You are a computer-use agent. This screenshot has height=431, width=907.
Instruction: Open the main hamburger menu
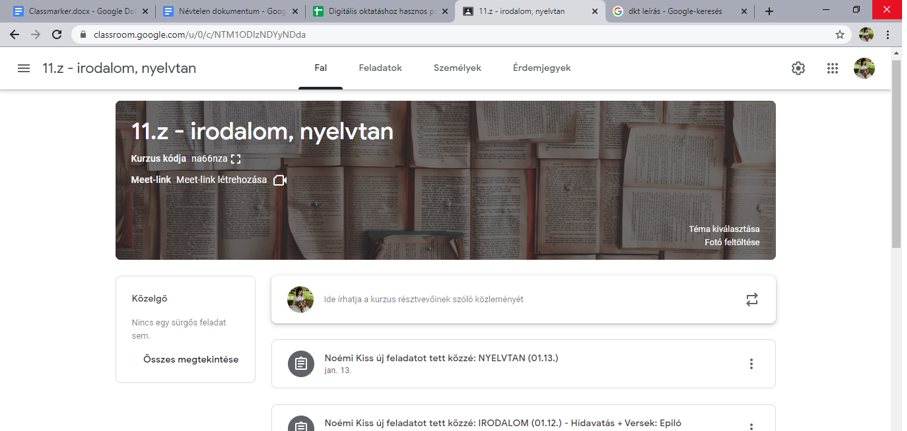(24, 68)
